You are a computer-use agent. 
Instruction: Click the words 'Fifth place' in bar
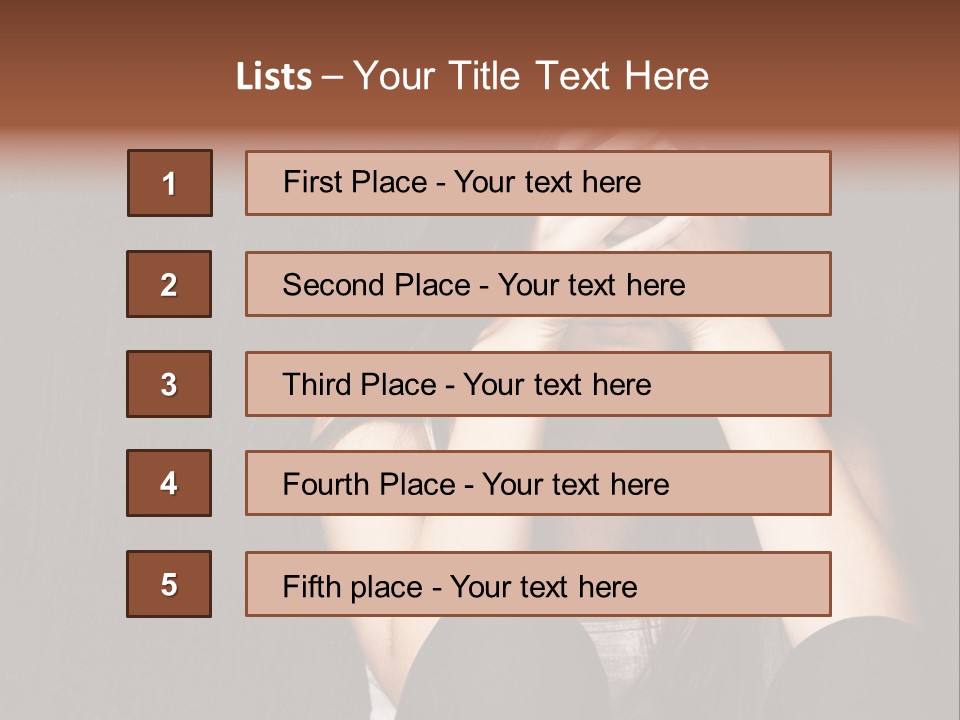click(x=353, y=587)
